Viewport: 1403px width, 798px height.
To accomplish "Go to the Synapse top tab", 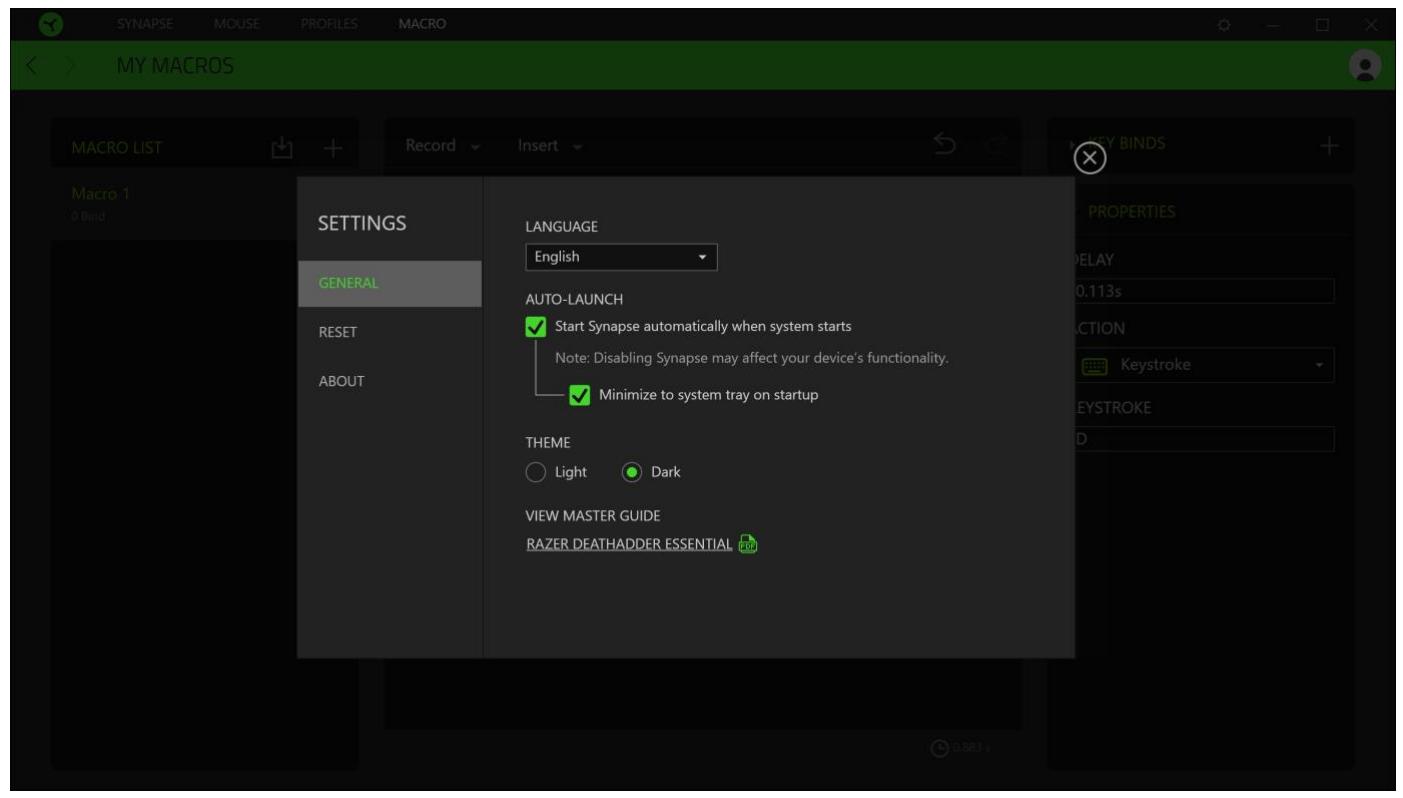I will (143, 23).
